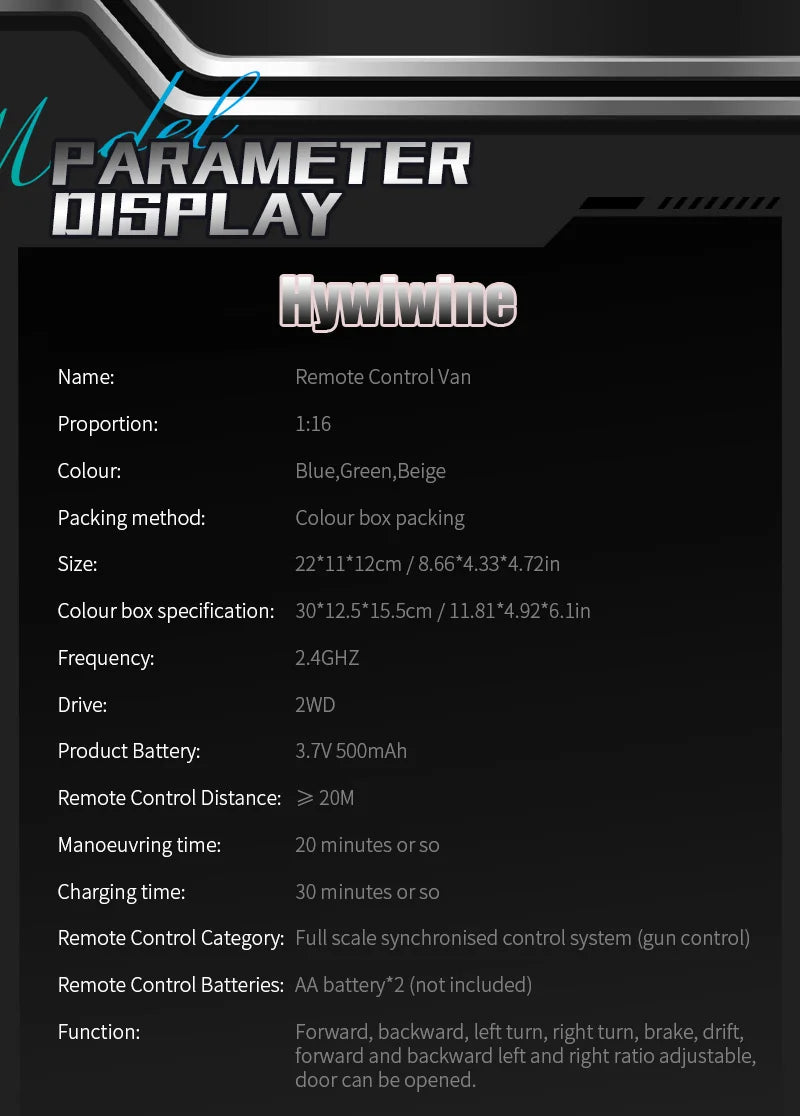Click the Colour box packing text
The image size is (800, 1116).
(380, 518)
